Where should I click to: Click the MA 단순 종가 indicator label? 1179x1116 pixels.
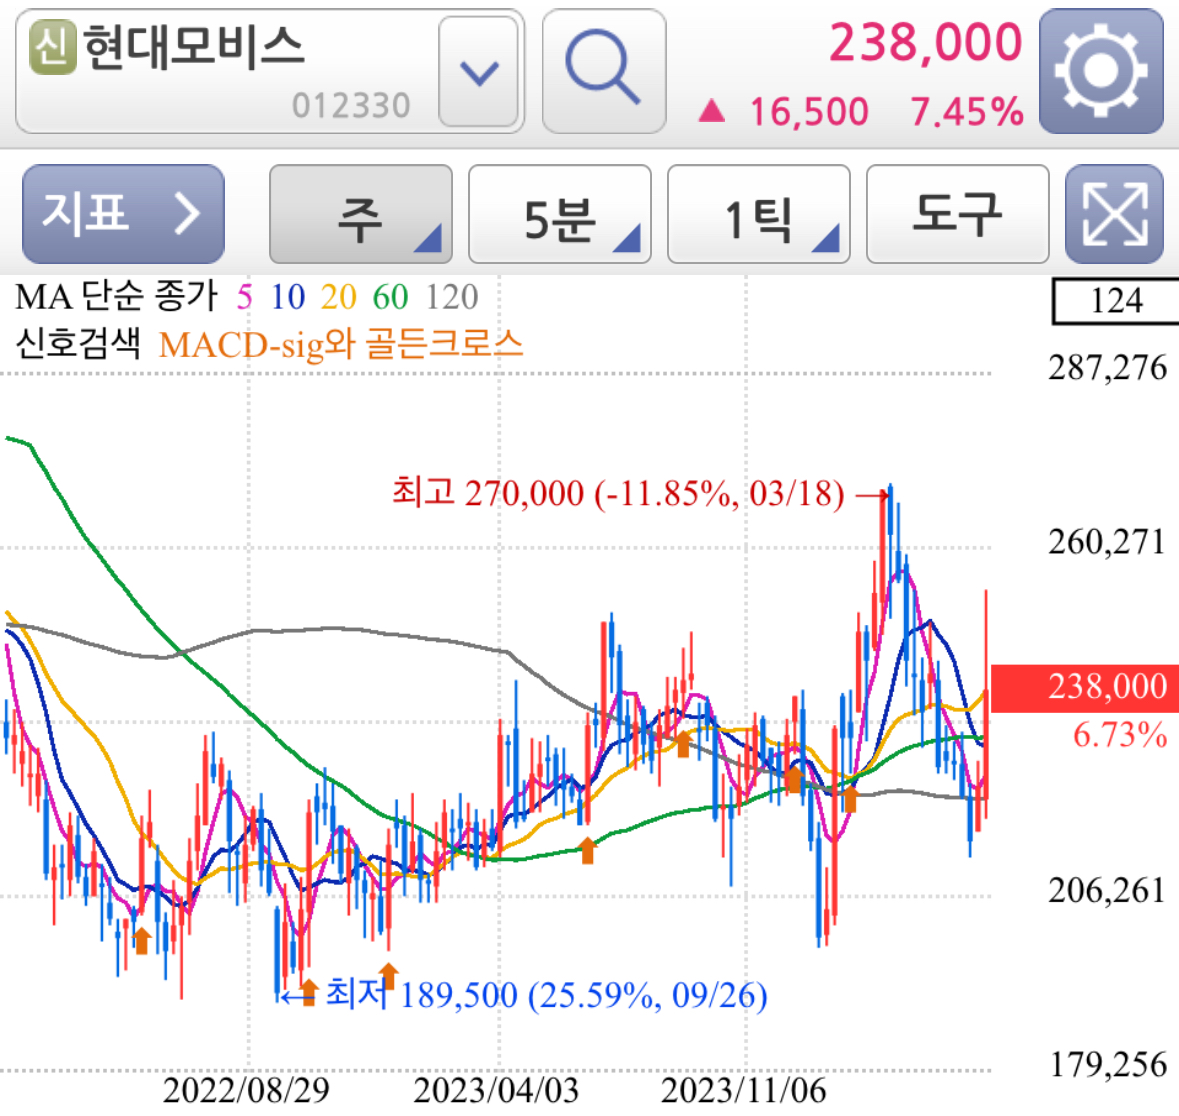117,297
